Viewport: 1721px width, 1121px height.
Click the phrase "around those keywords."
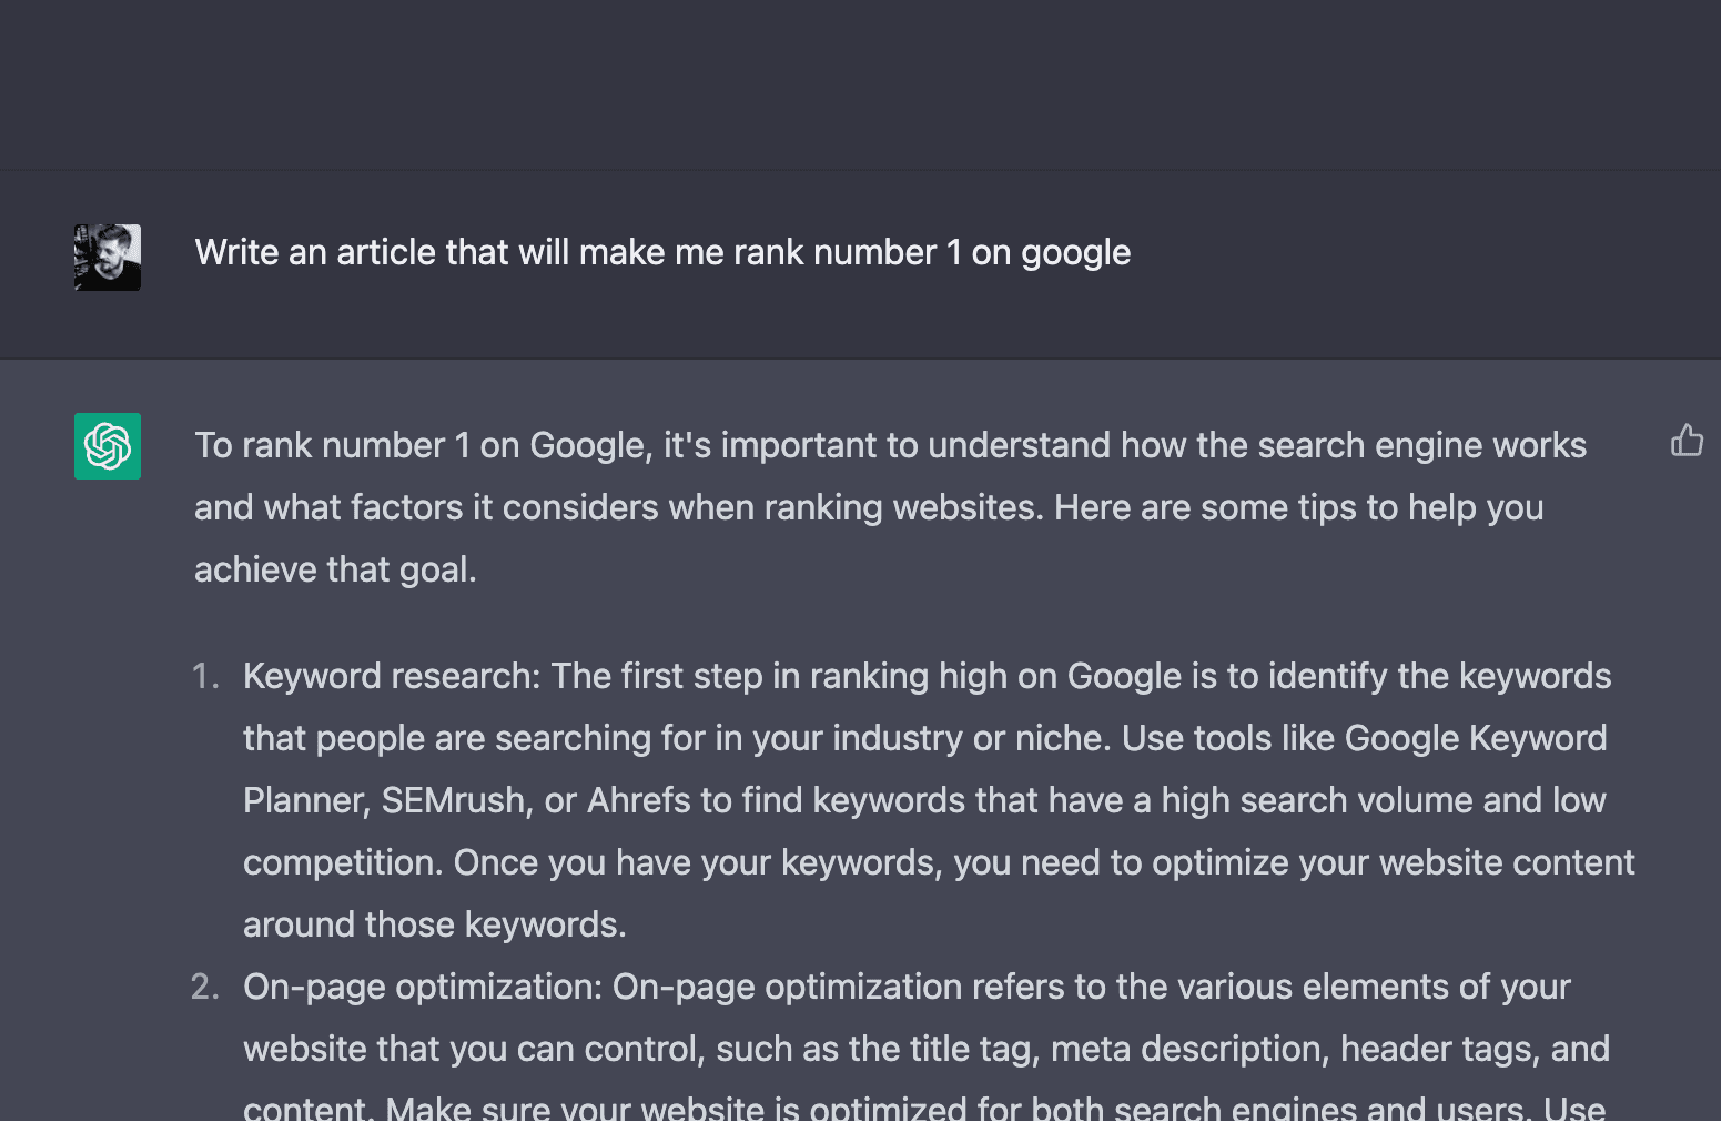434,925
